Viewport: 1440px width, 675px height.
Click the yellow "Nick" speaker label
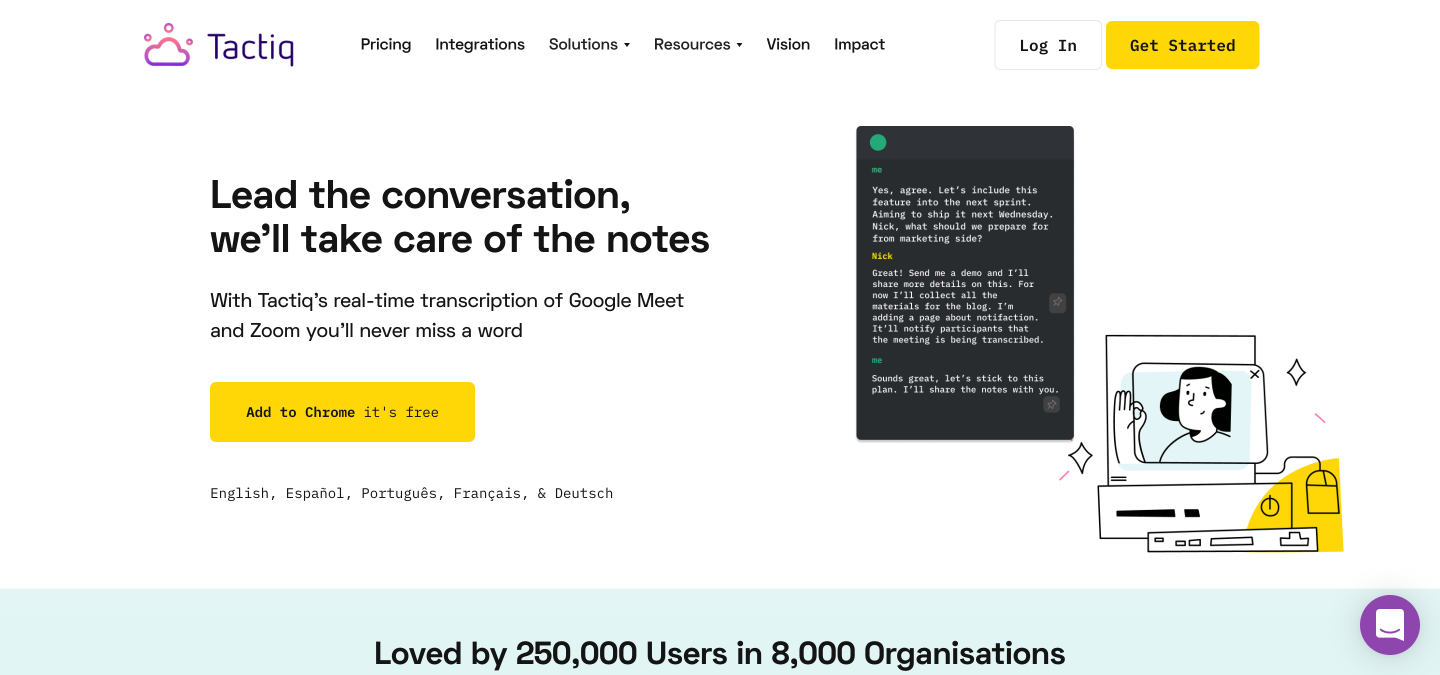click(x=882, y=256)
